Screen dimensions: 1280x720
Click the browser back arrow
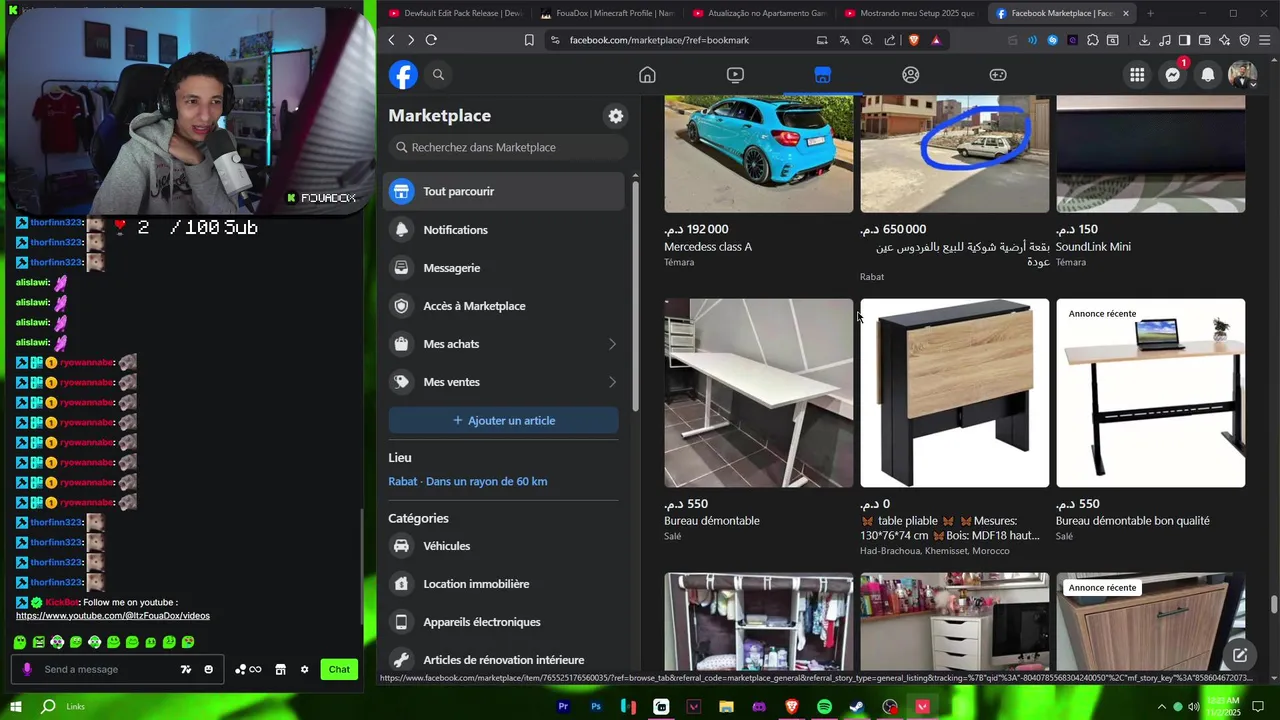tap(391, 40)
